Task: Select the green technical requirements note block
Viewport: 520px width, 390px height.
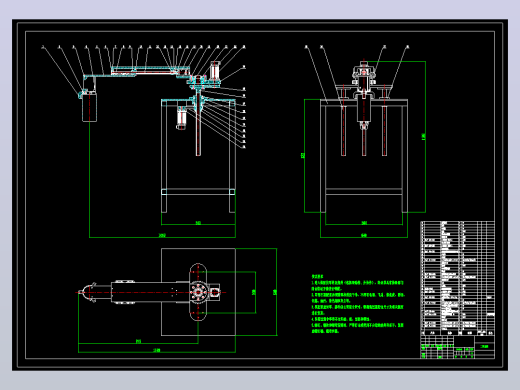Action: [x=358, y=304]
